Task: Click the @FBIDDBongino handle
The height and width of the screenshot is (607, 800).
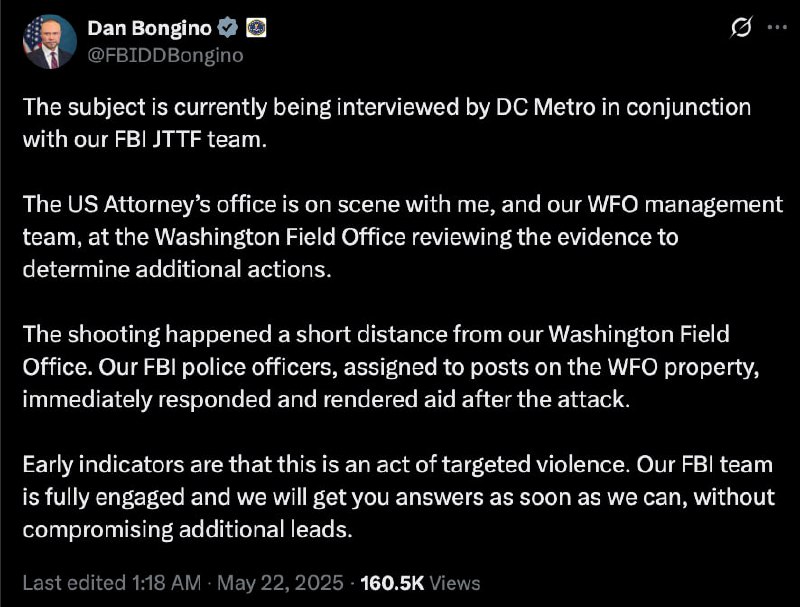Action: click(165, 55)
